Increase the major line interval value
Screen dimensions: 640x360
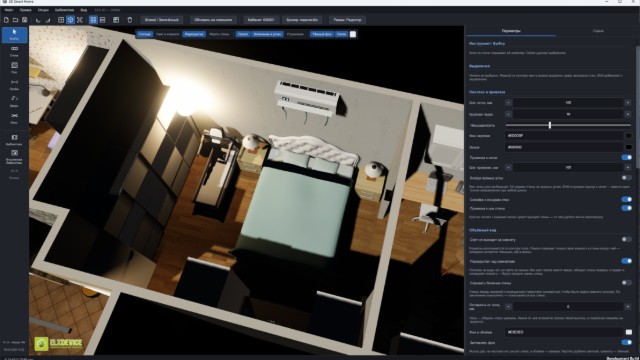628,114
